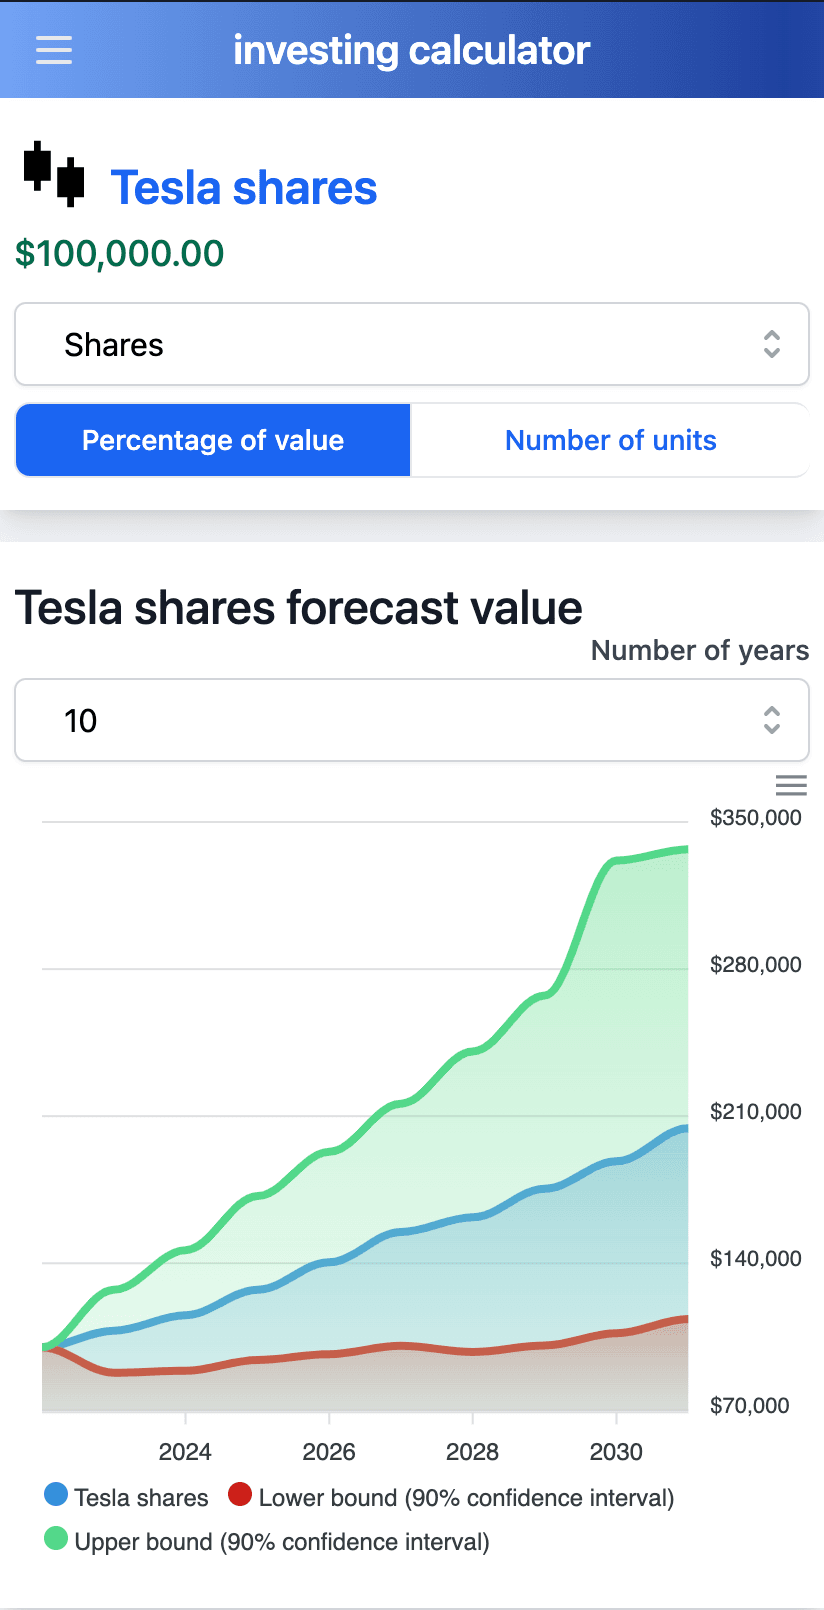This screenshot has width=824, height=1610.
Task: Click the up-down arrows on years selector
Action: (771, 720)
